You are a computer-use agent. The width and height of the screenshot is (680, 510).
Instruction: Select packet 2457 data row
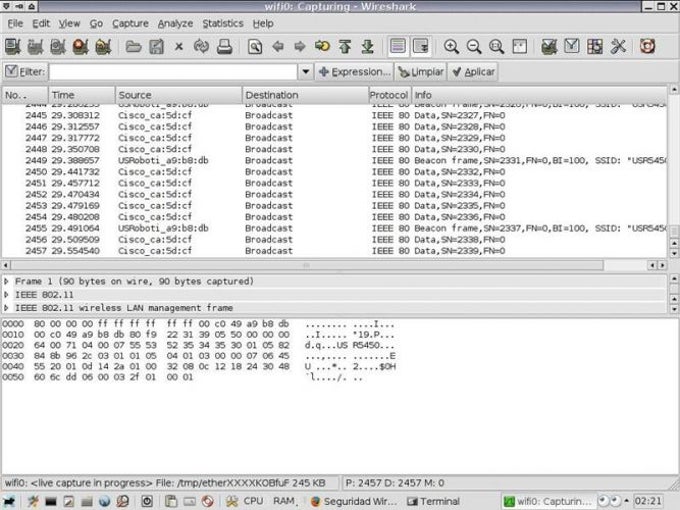(x=334, y=251)
